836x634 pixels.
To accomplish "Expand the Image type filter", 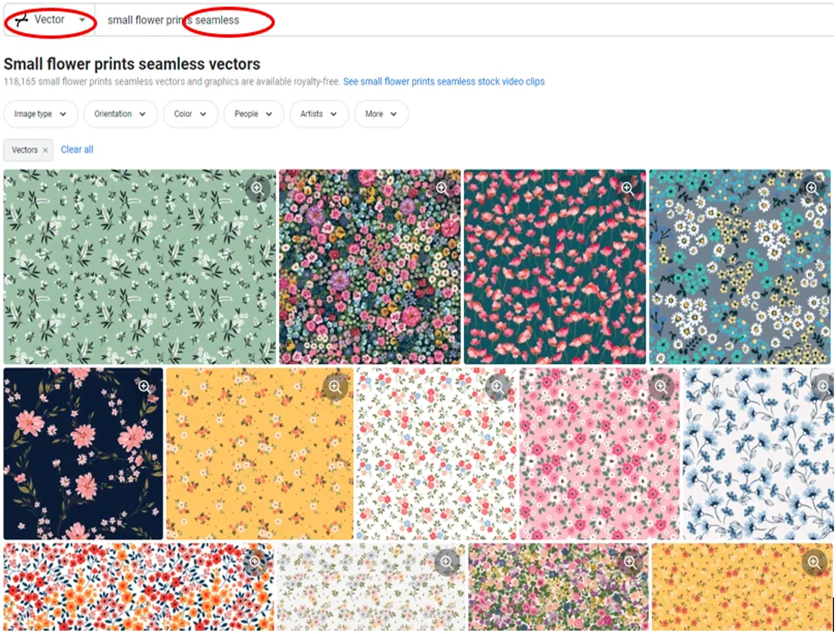I will [41, 114].
